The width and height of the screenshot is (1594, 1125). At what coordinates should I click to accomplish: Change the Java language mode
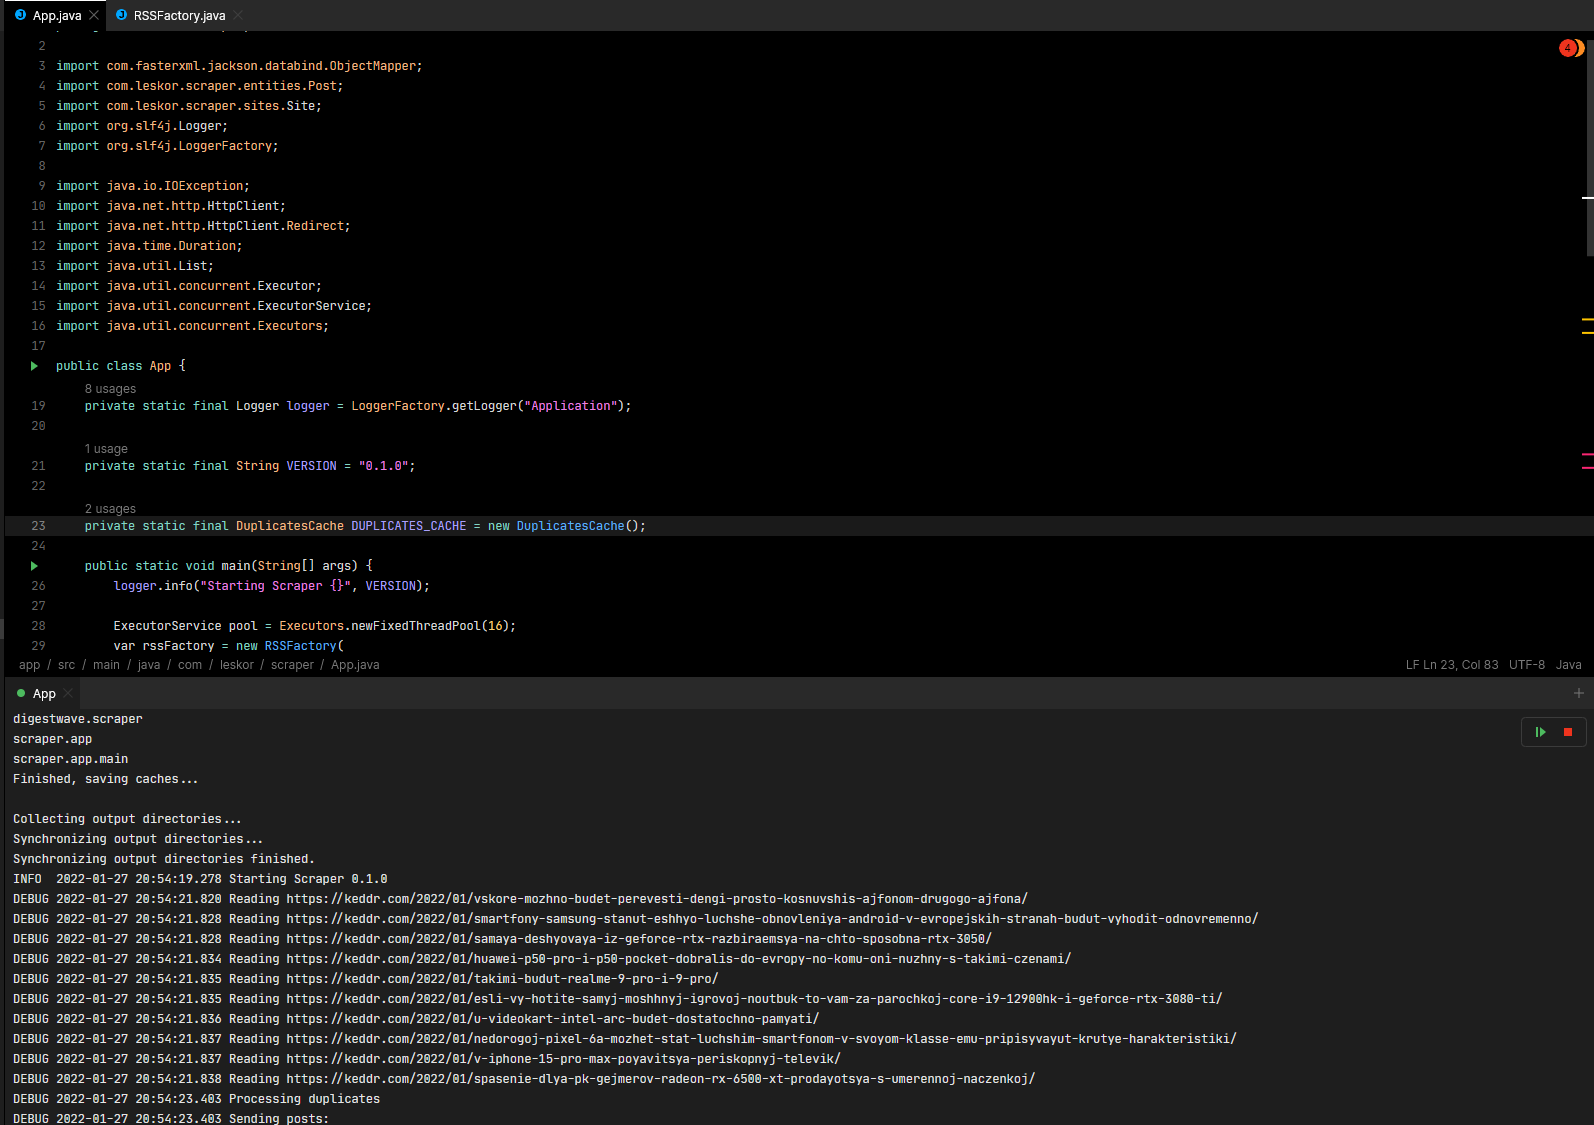point(1569,665)
